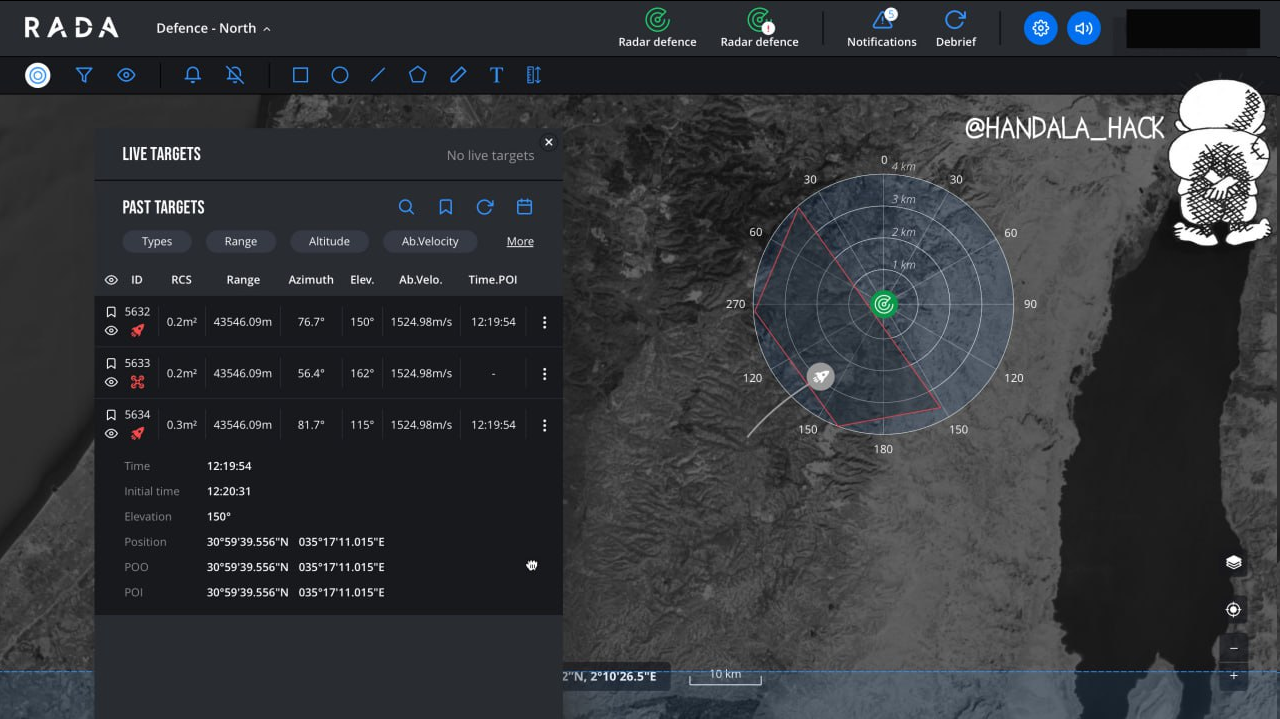1280x719 pixels.
Task: Choose the pentagon polygon tool
Action: tap(418, 75)
